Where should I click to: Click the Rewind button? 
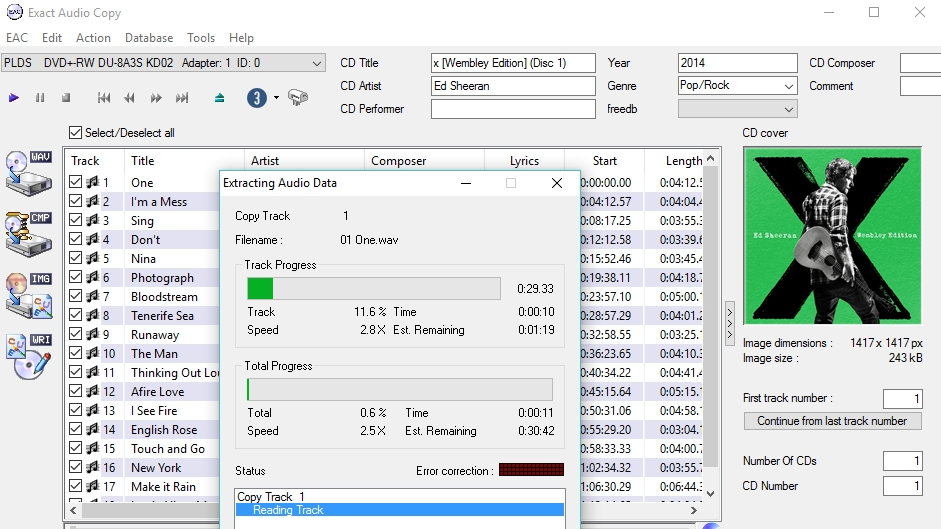pyautogui.click(x=129, y=98)
